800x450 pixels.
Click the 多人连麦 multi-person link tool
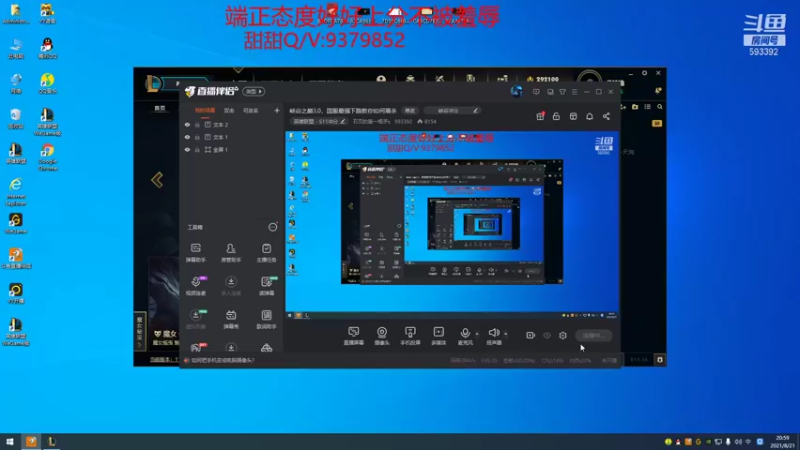(x=231, y=286)
